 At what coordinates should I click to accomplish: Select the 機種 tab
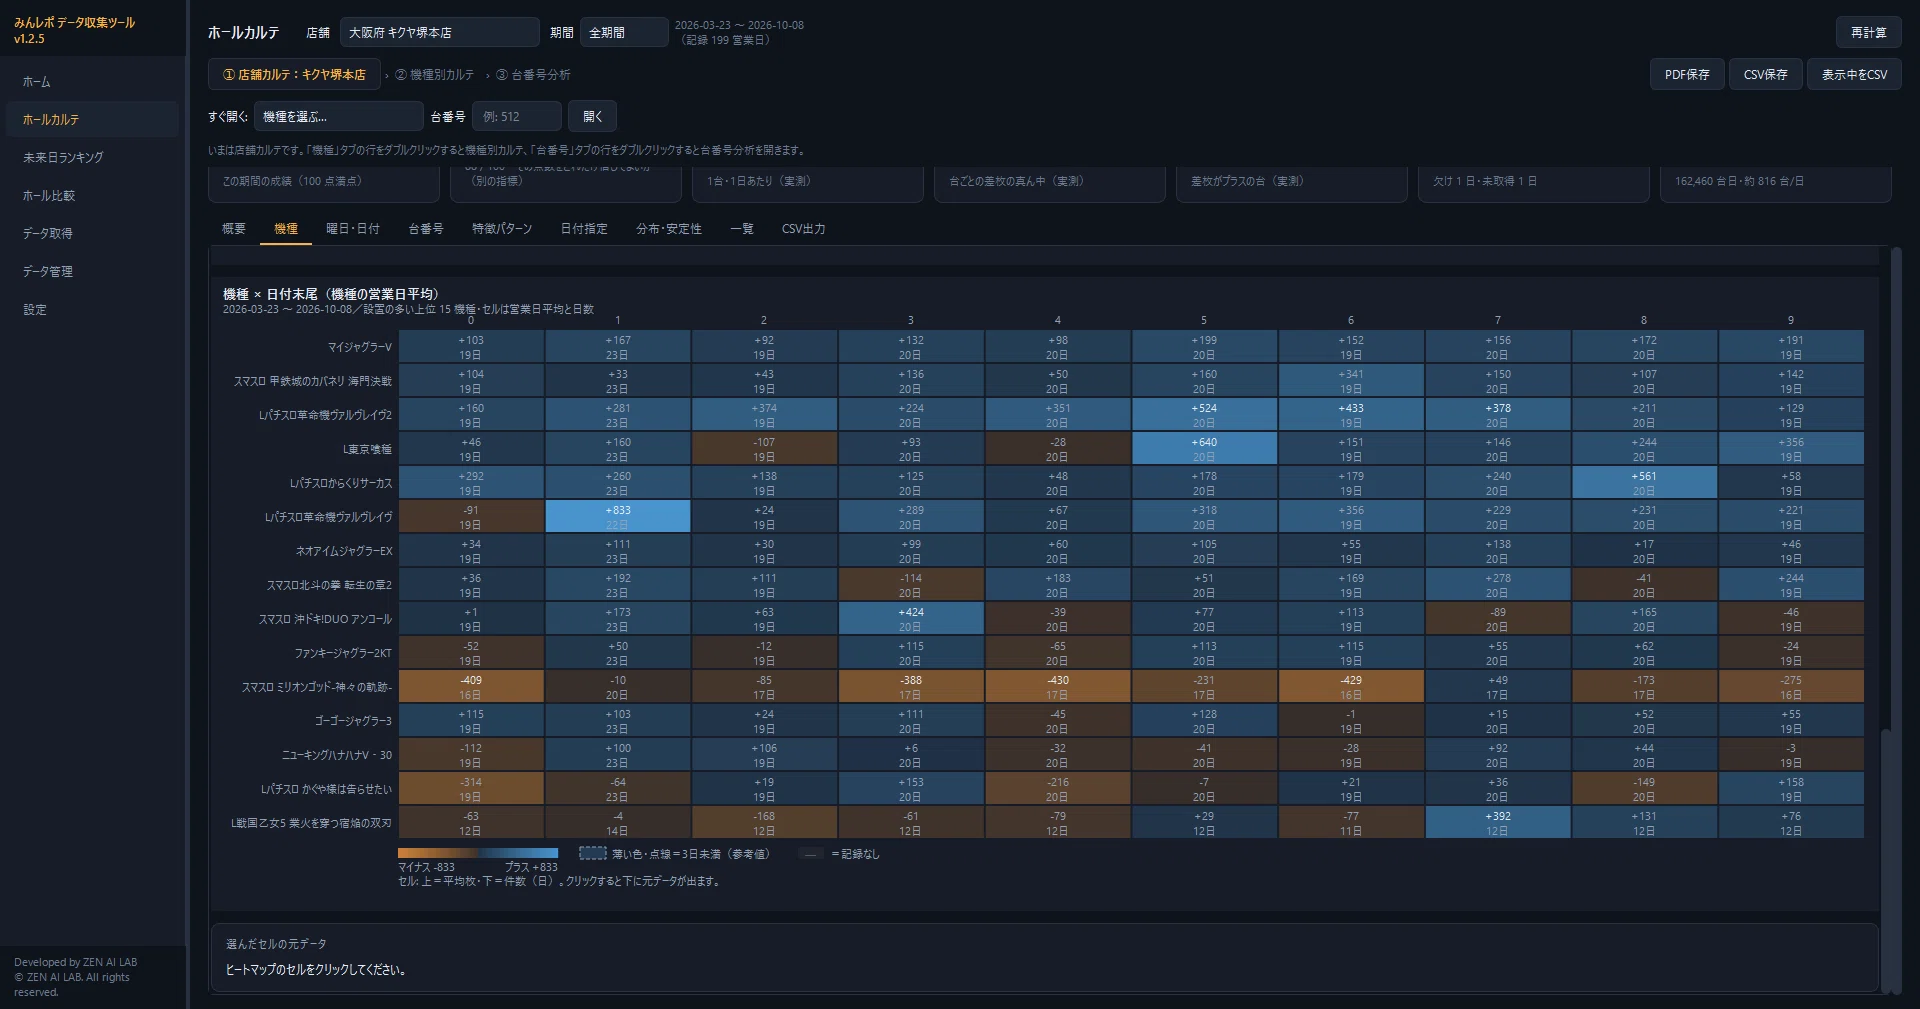[x=286, y=229]
